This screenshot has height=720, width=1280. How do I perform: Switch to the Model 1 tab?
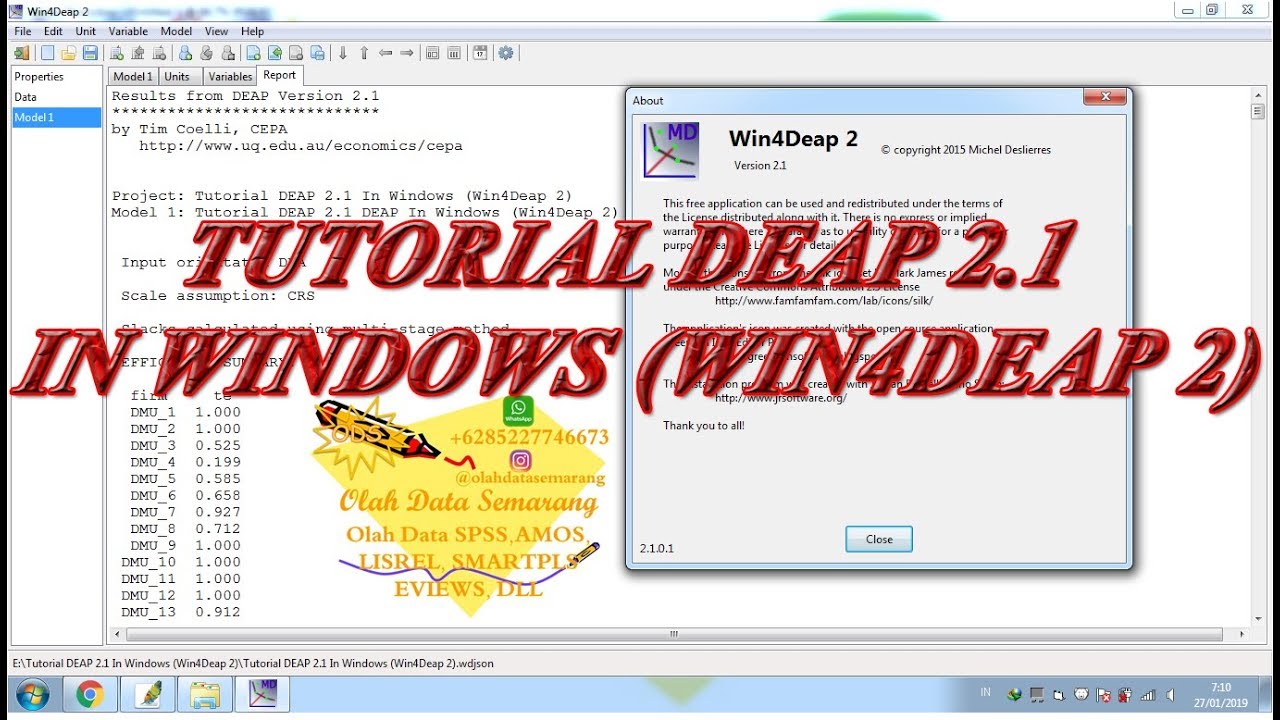tap(133, 76)
